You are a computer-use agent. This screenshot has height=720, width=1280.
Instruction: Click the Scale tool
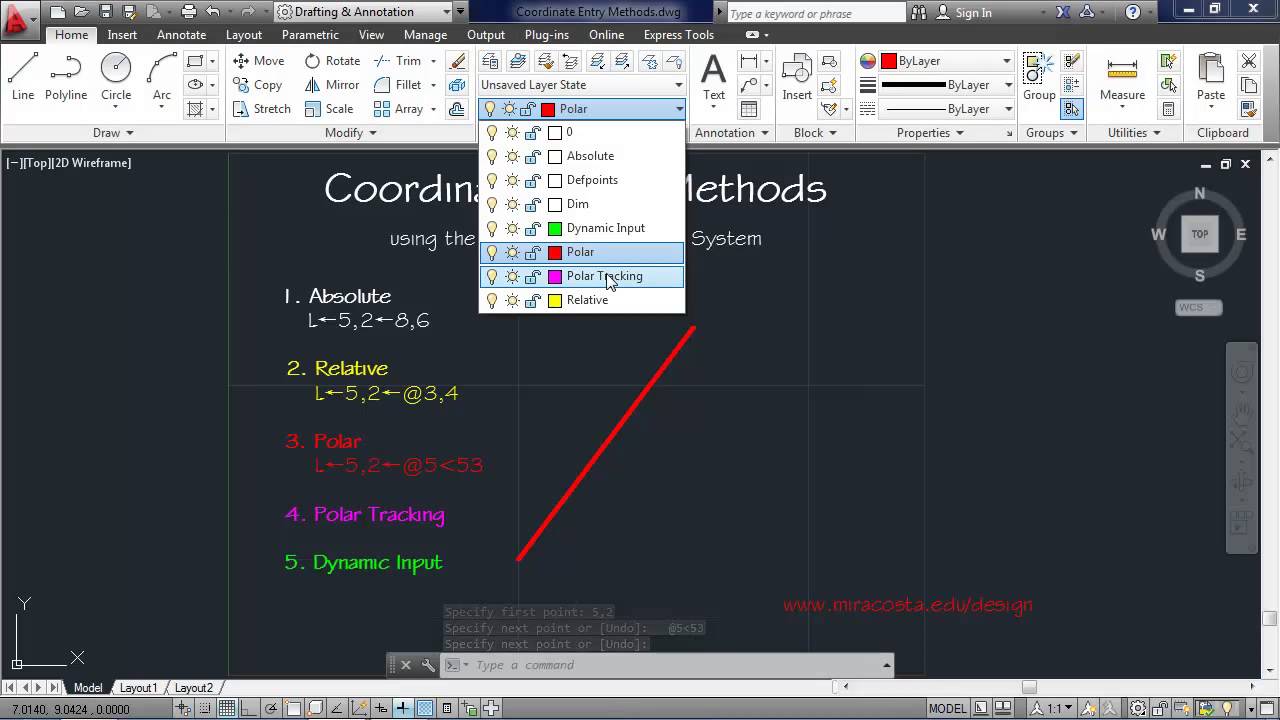(329, 109)
